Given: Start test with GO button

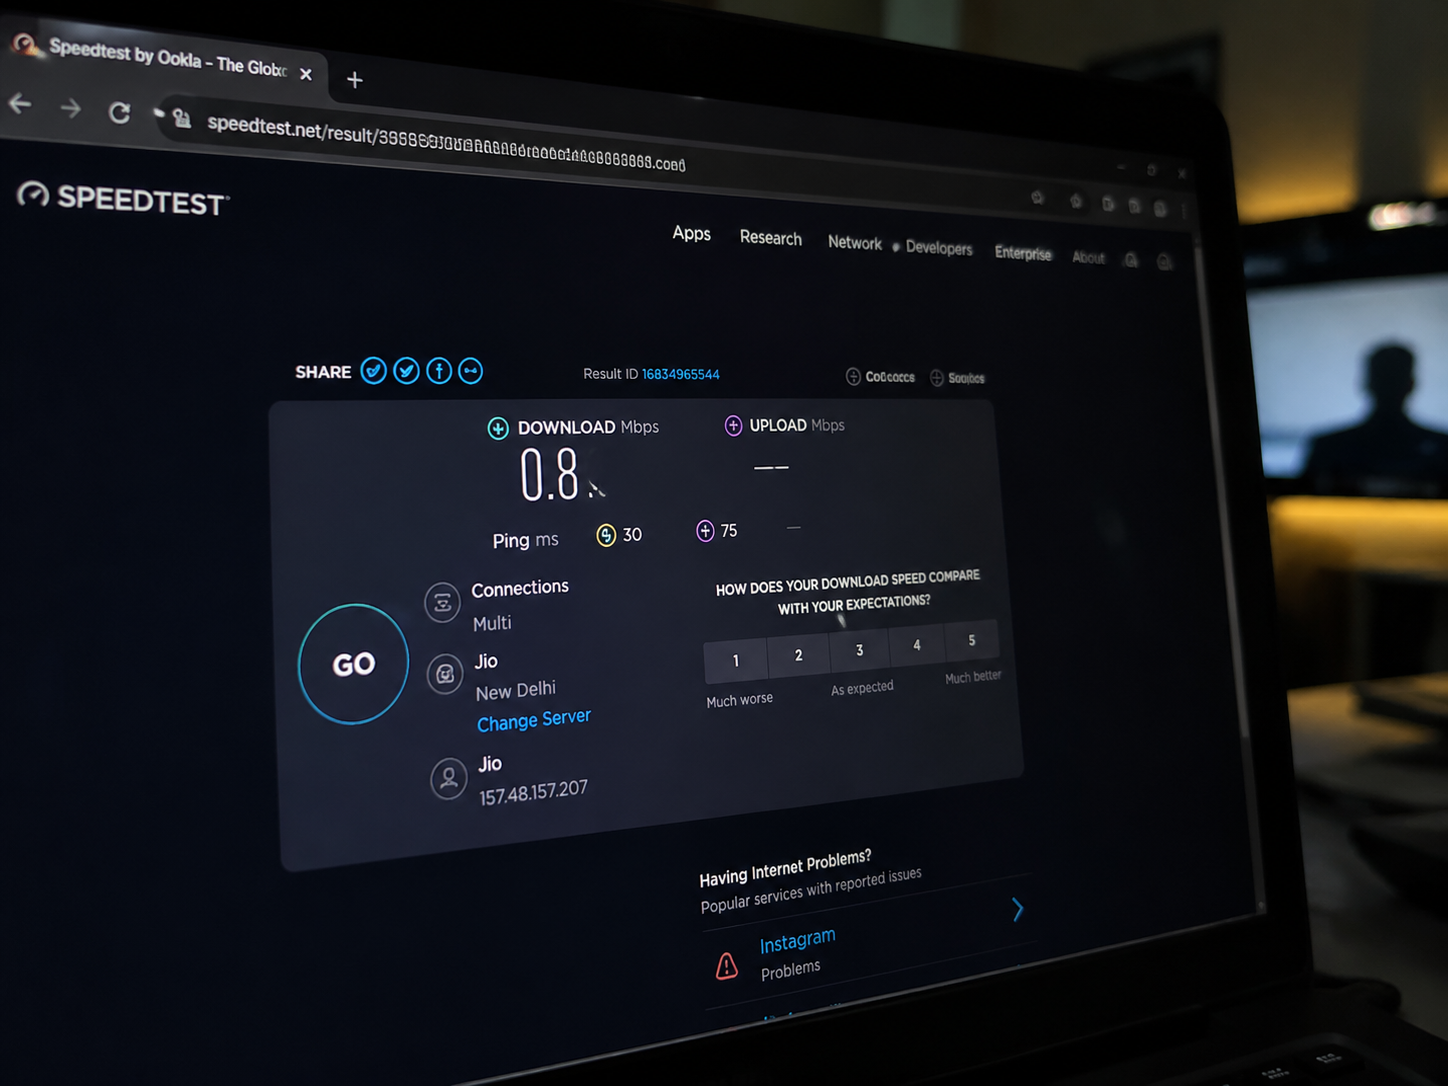Looking at the screenshot, I should coord(353,664).
